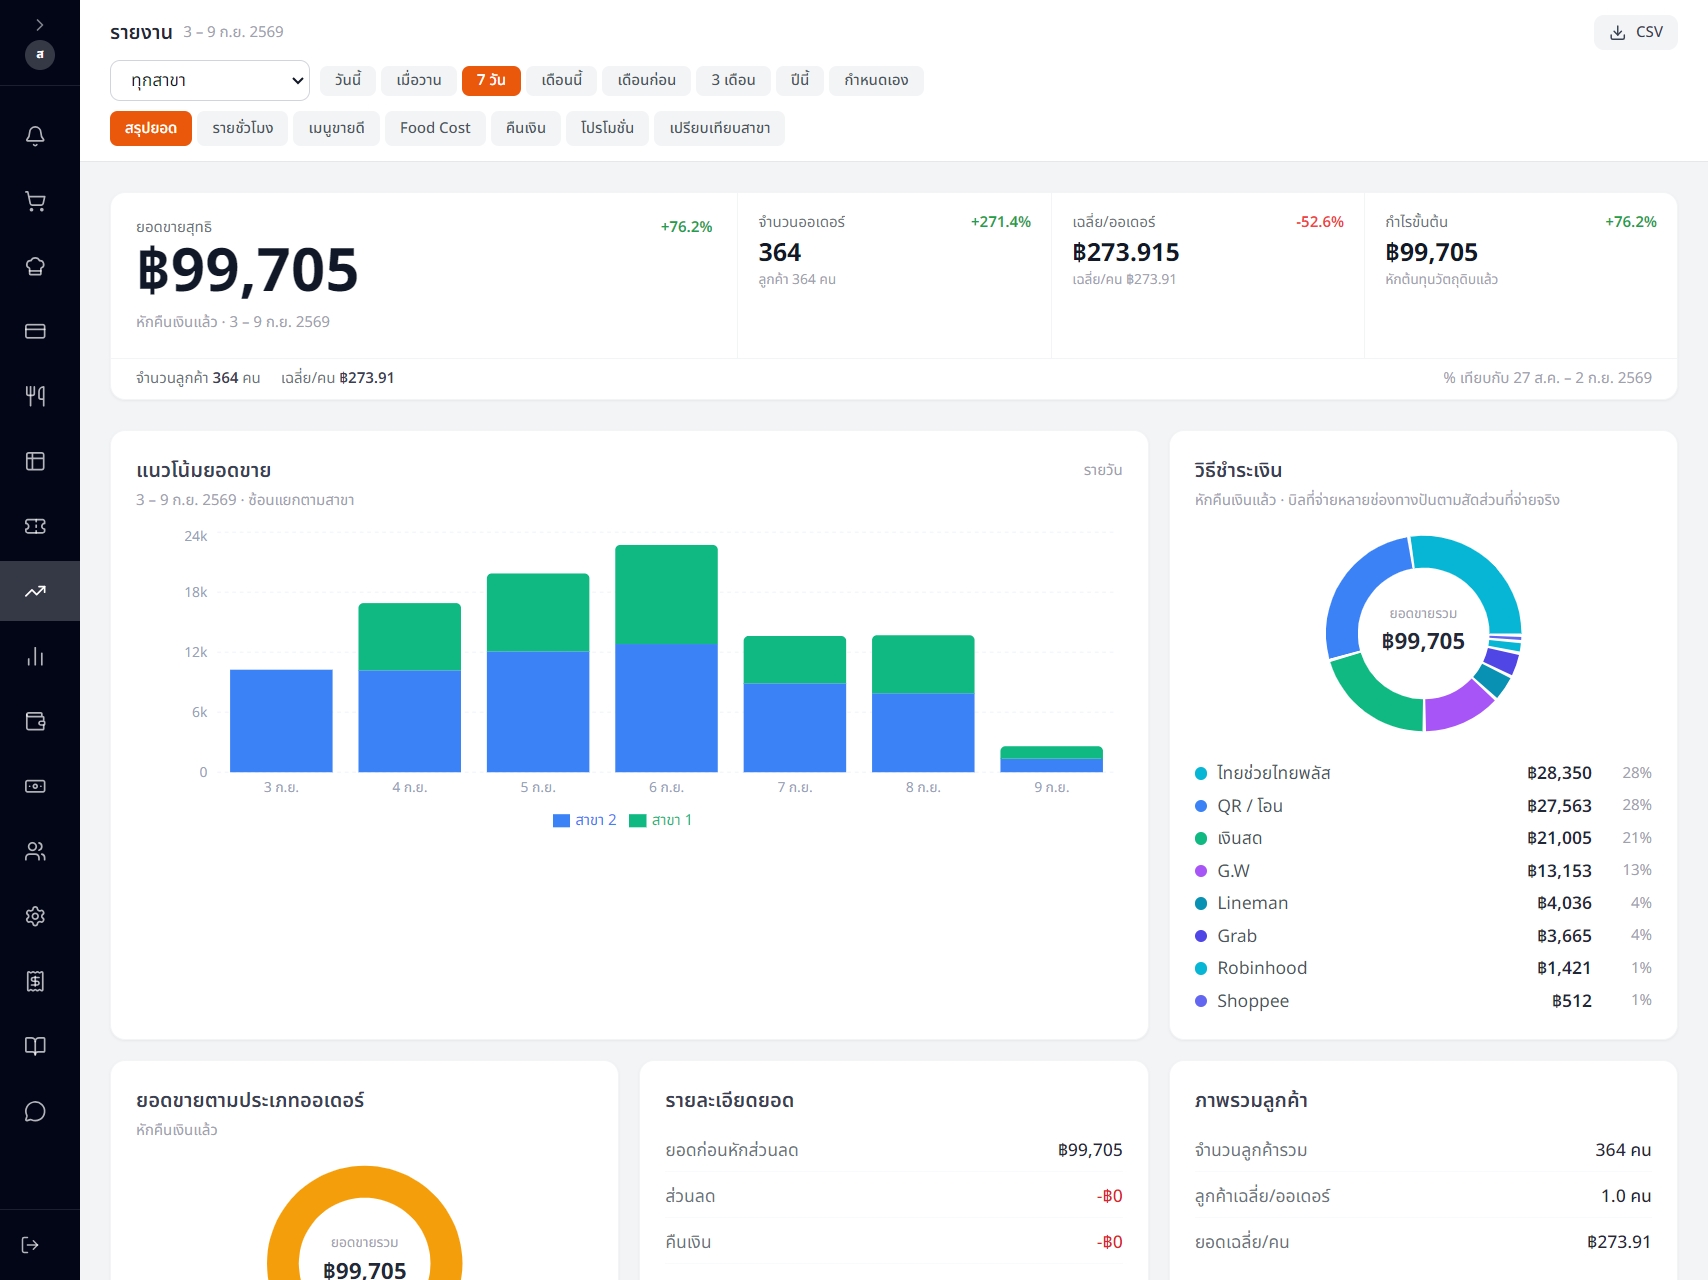Click the user avatar at sidebar top
The image size is (1708, 1280).
(40, 54)
